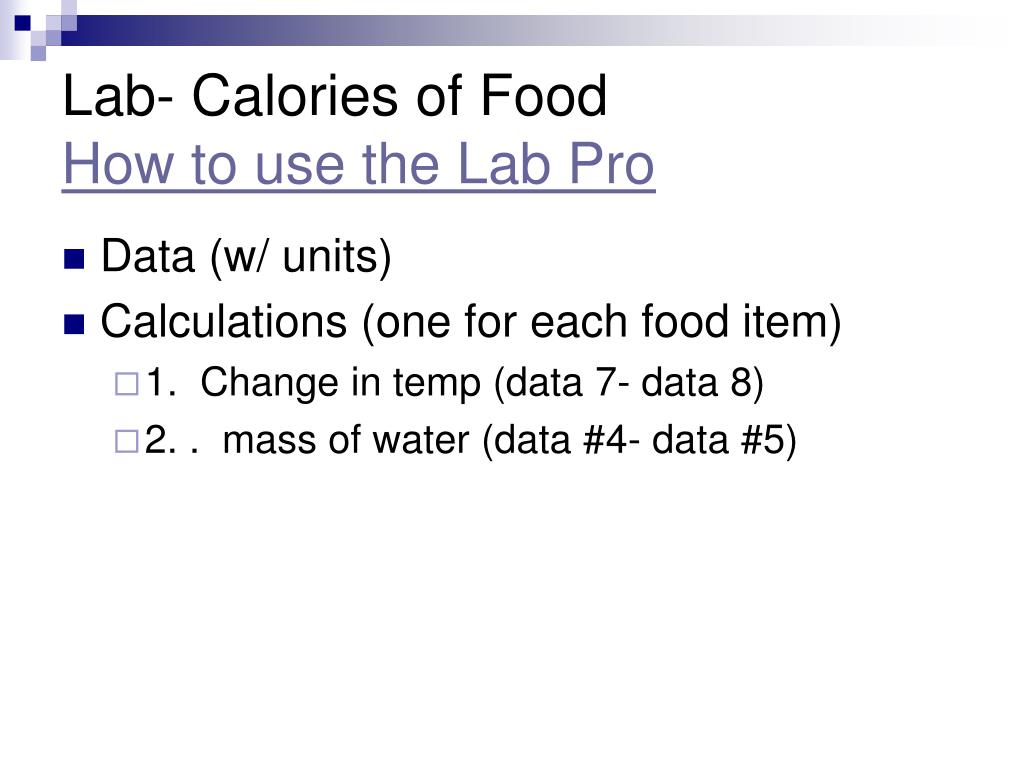
Task: Click the hollow square bullet before mass of water
Action: 127,441
